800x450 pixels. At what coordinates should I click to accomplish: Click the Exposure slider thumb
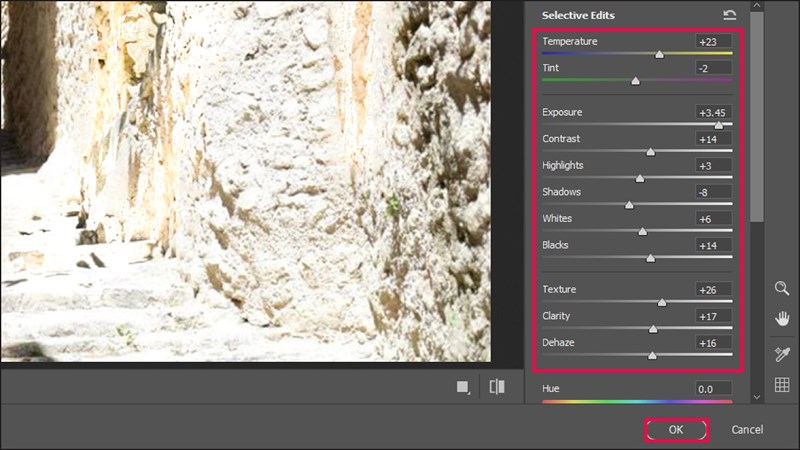coord(718,126)
